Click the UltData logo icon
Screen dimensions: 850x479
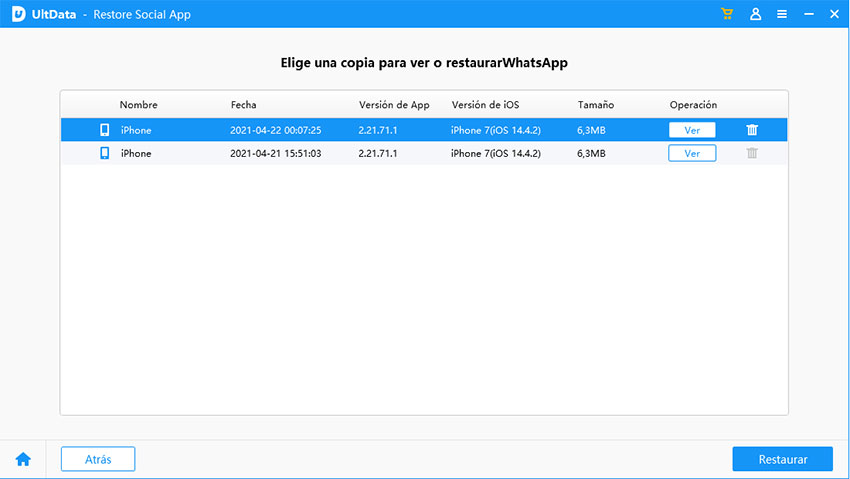point(18,14)
